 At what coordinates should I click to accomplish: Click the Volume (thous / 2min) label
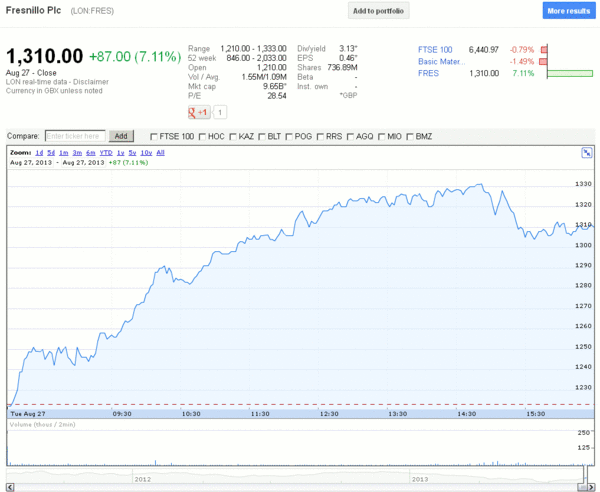coord(42,425)
